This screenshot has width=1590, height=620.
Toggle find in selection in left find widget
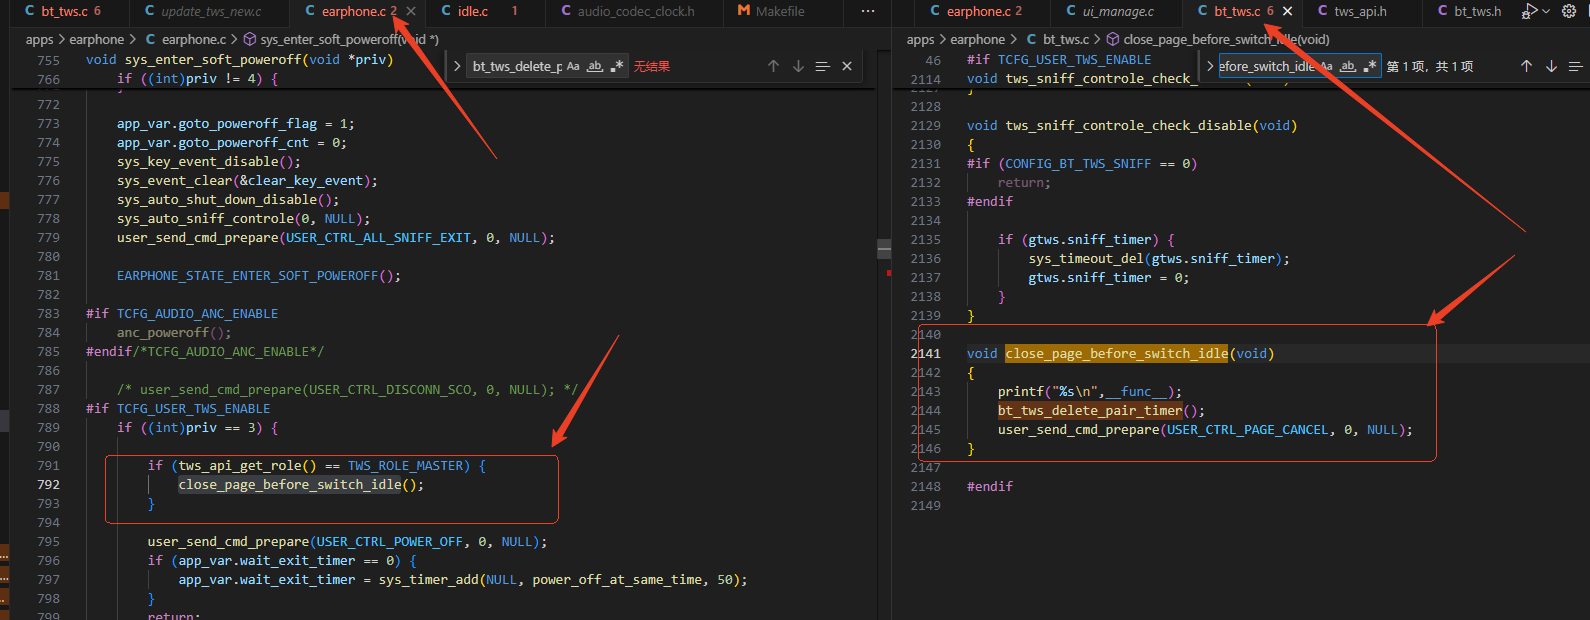click(x=822, y=66)
